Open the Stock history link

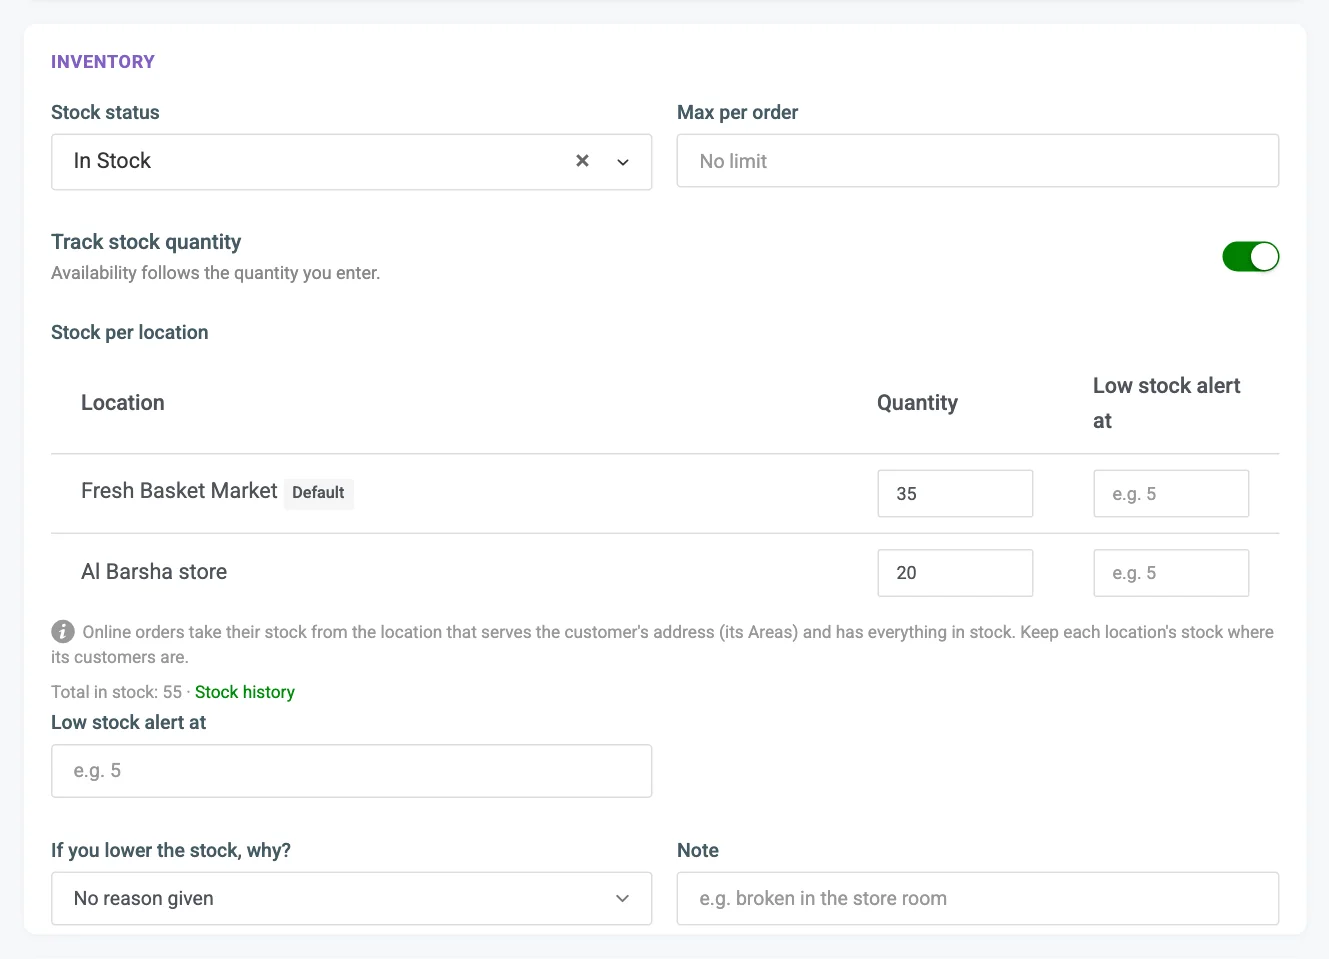(x=245, y=692)
